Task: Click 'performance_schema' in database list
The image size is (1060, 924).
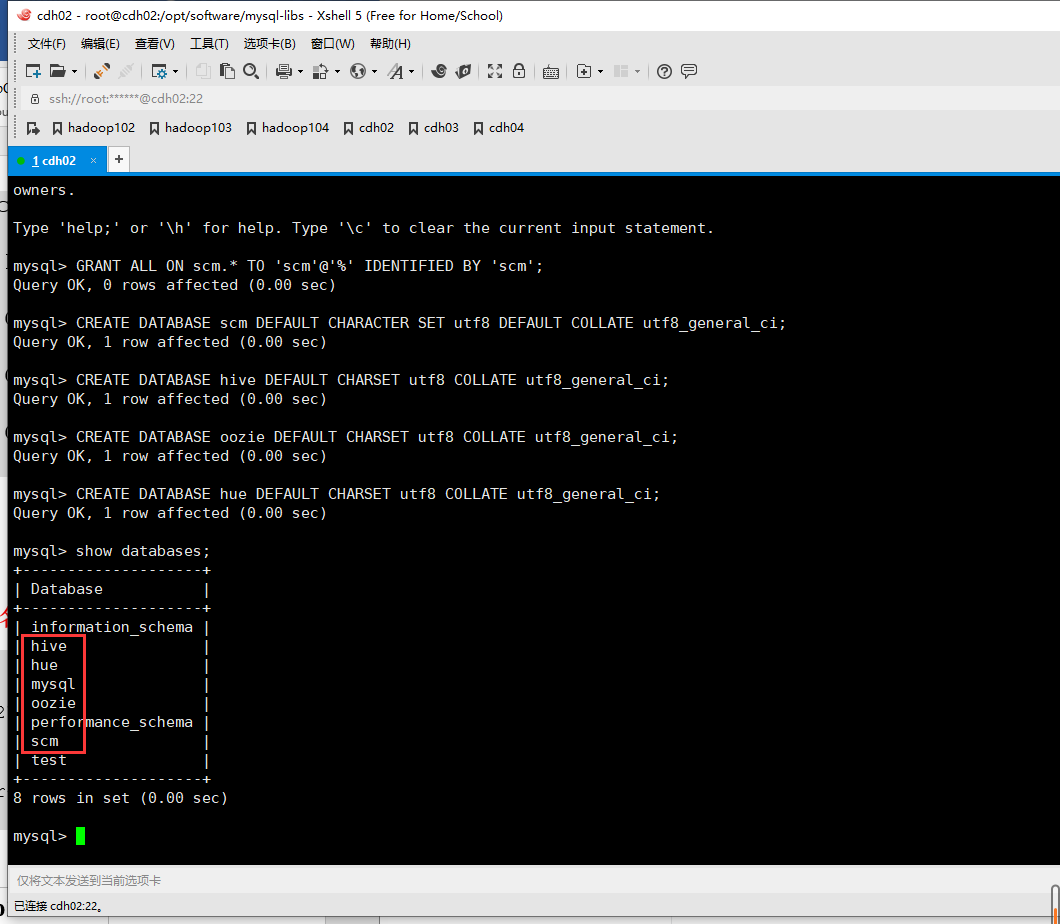Action: [x=112, y=723]
